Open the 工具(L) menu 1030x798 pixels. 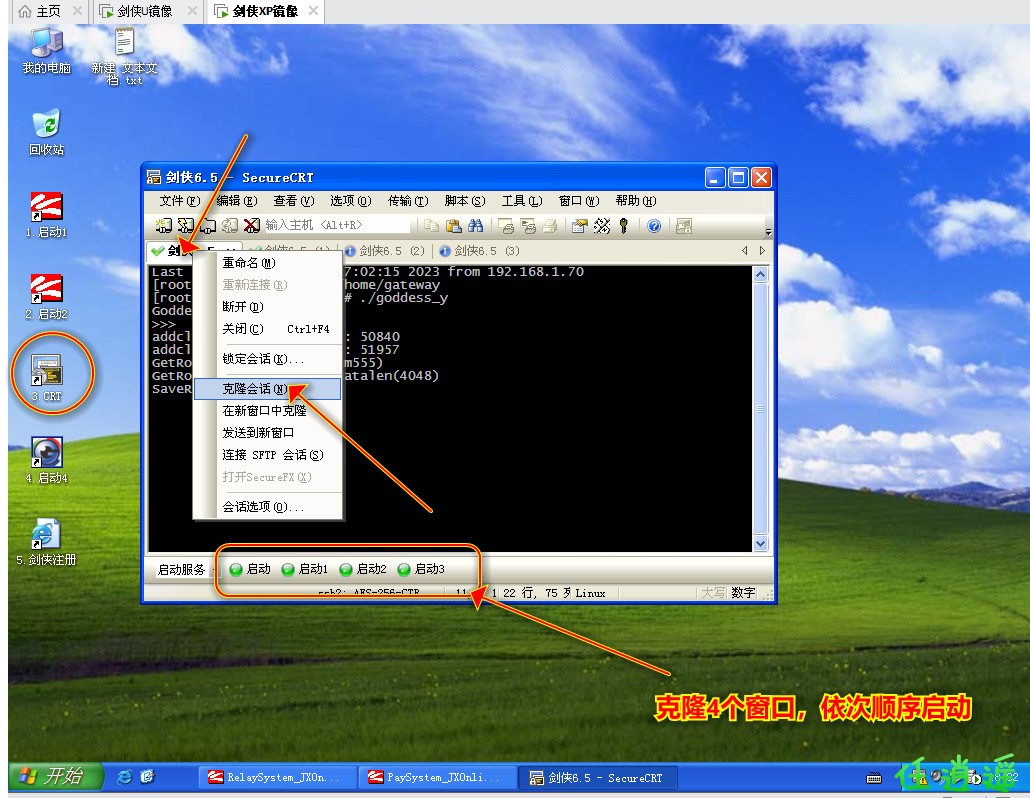click(x=522, y=201)
